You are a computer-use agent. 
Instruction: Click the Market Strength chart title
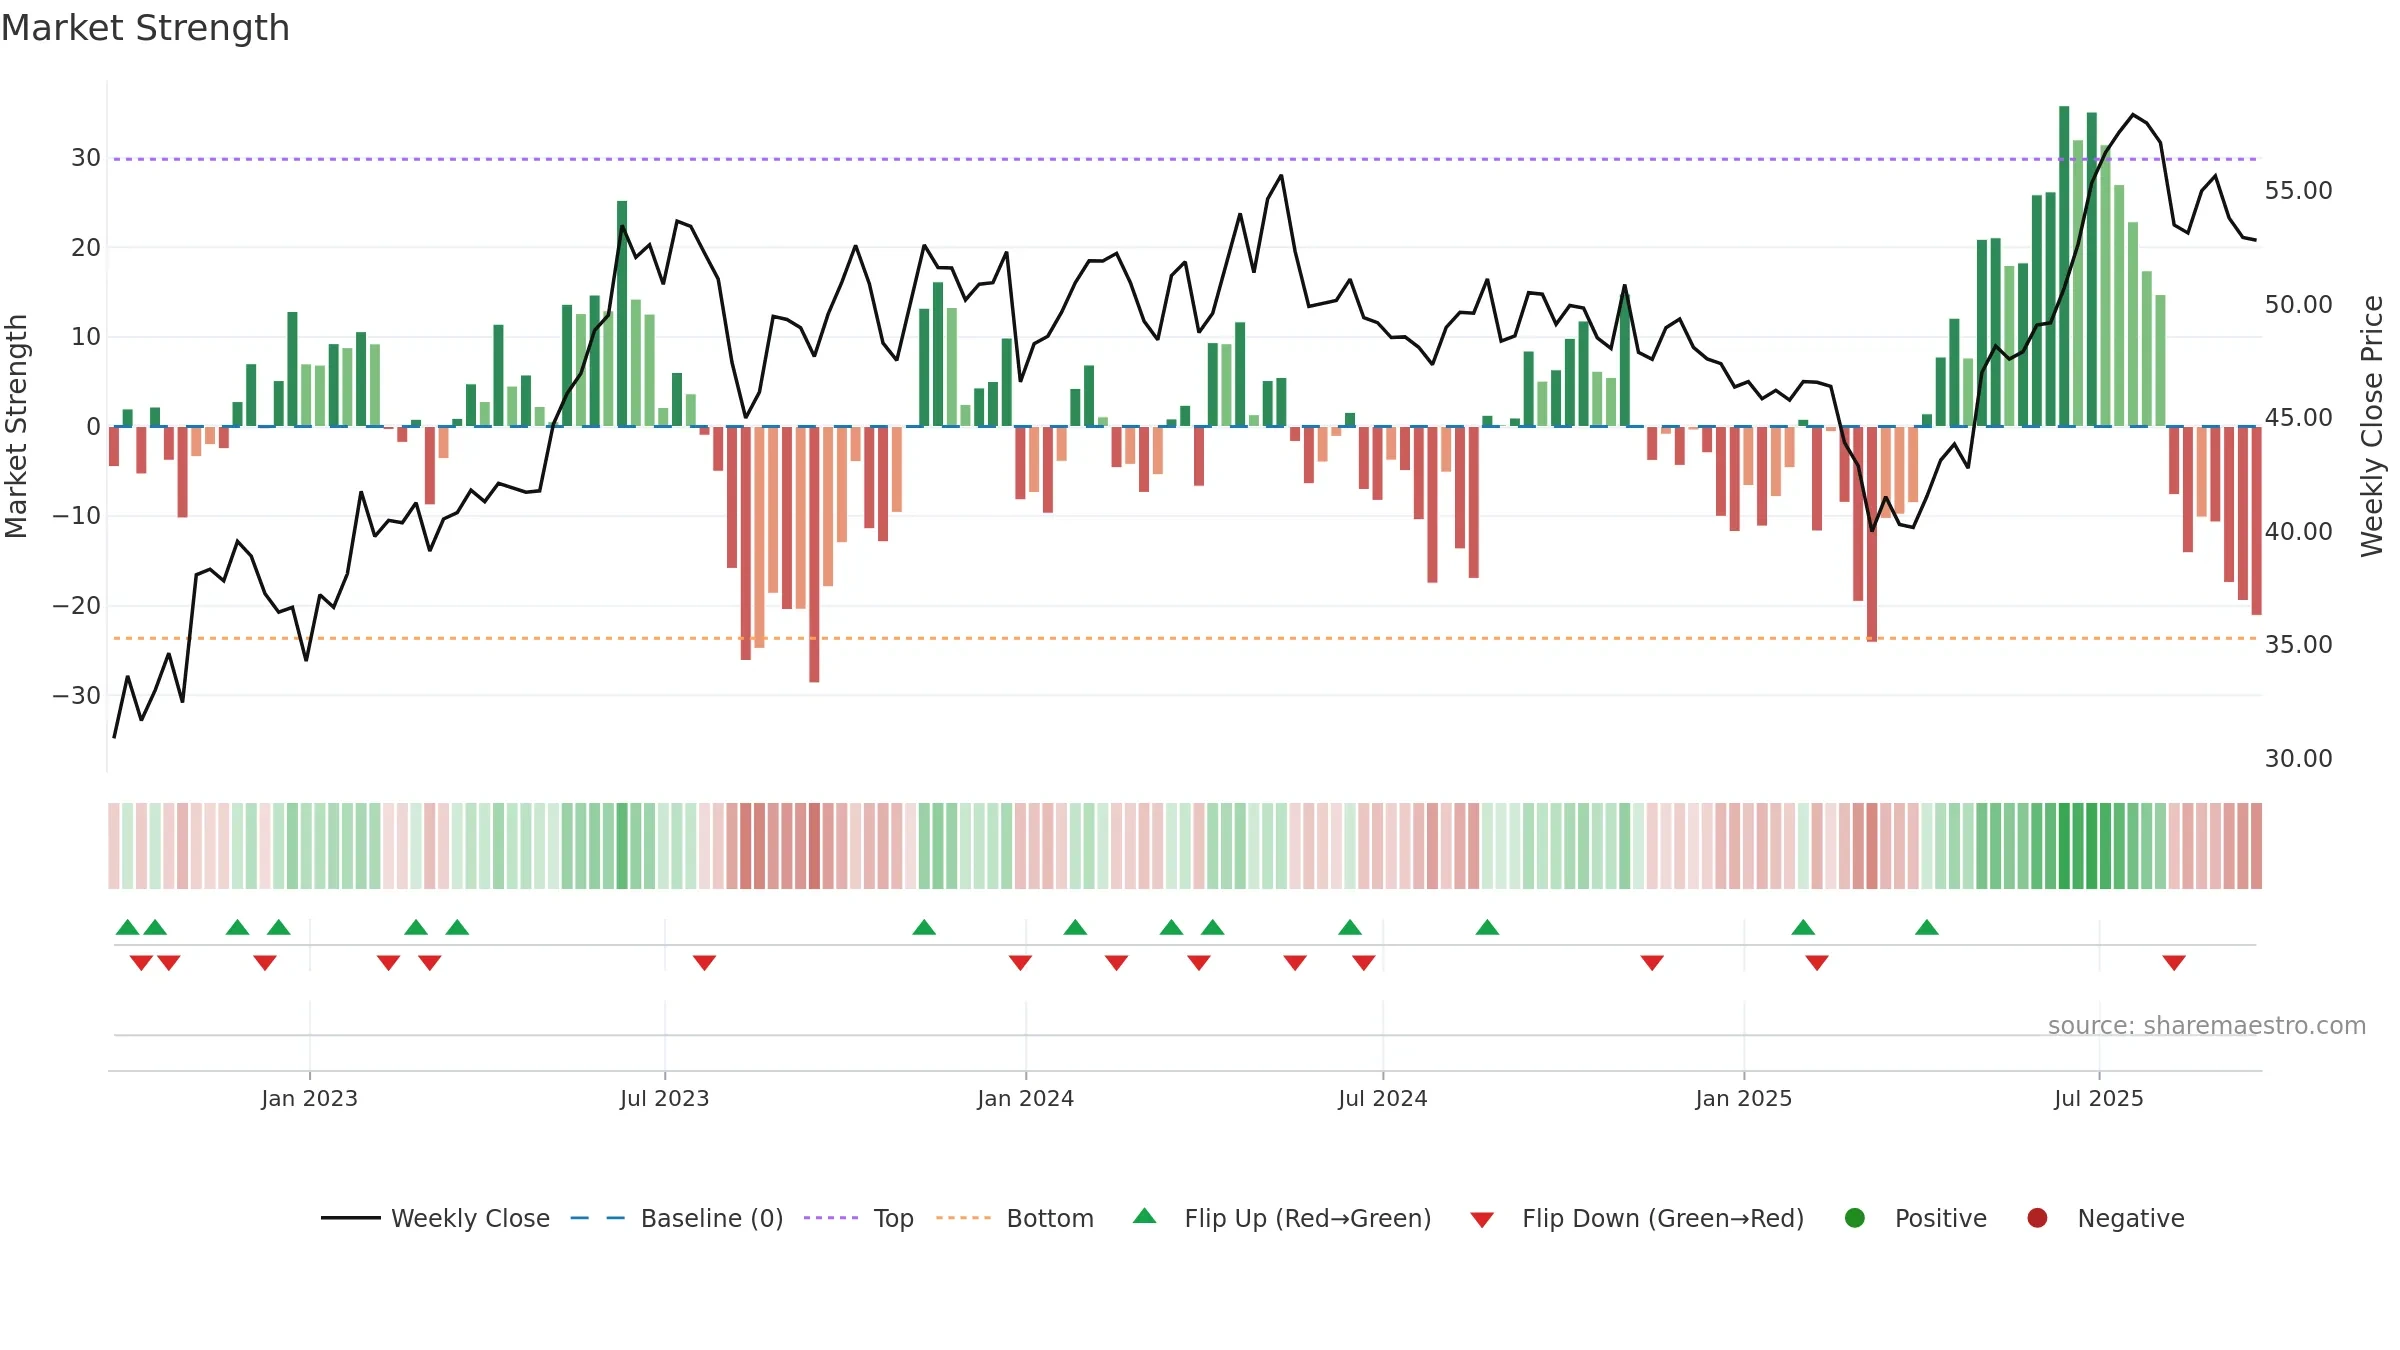(x=145, y=28)
